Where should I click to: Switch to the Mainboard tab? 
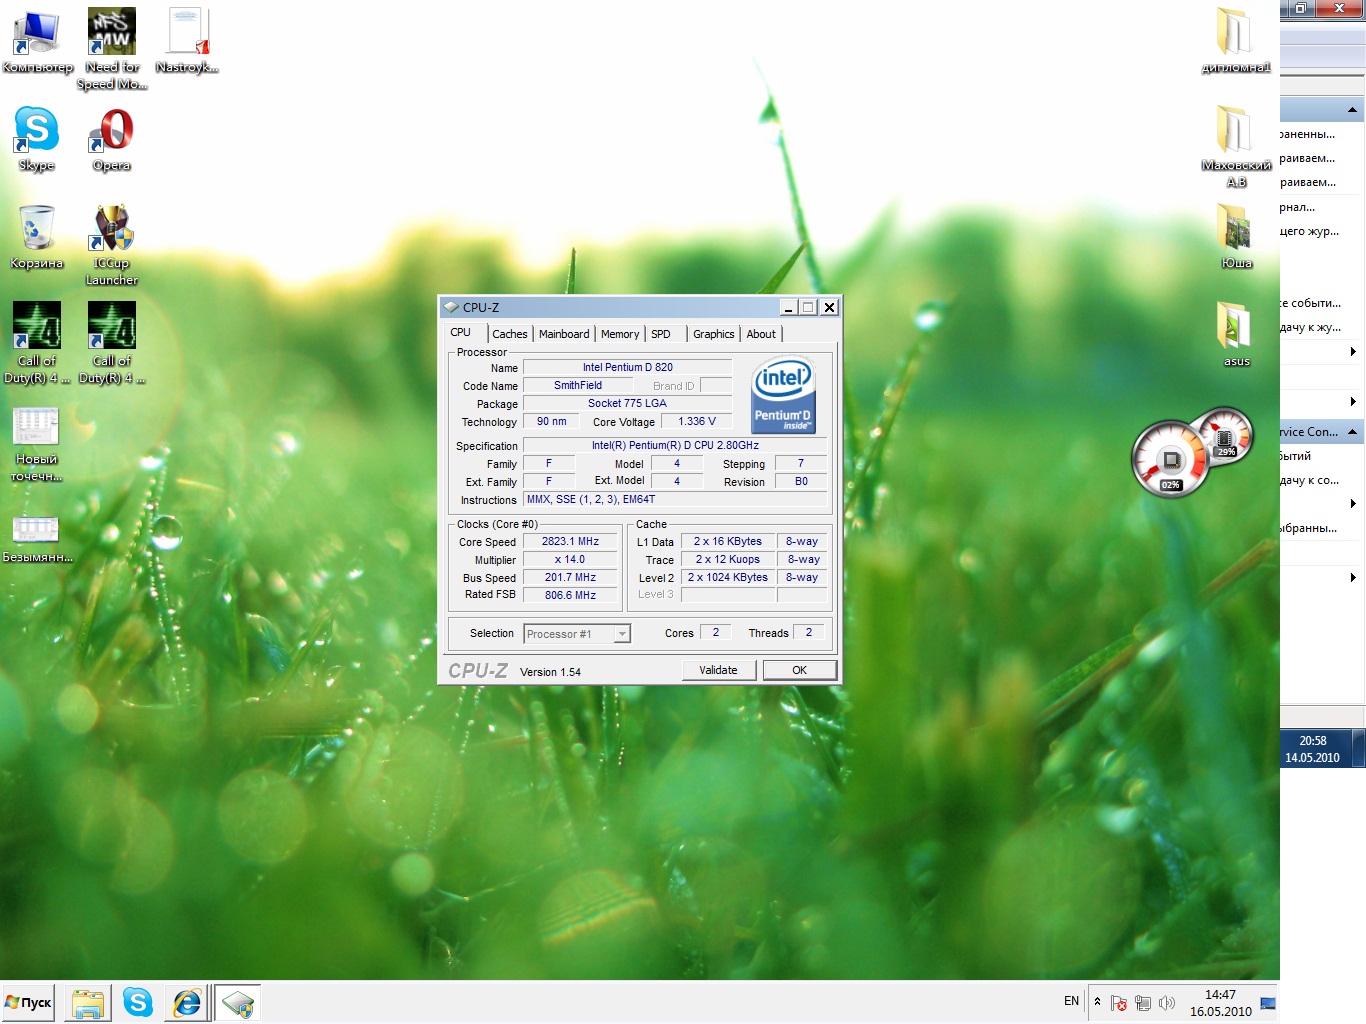click(x=564, y=334)
